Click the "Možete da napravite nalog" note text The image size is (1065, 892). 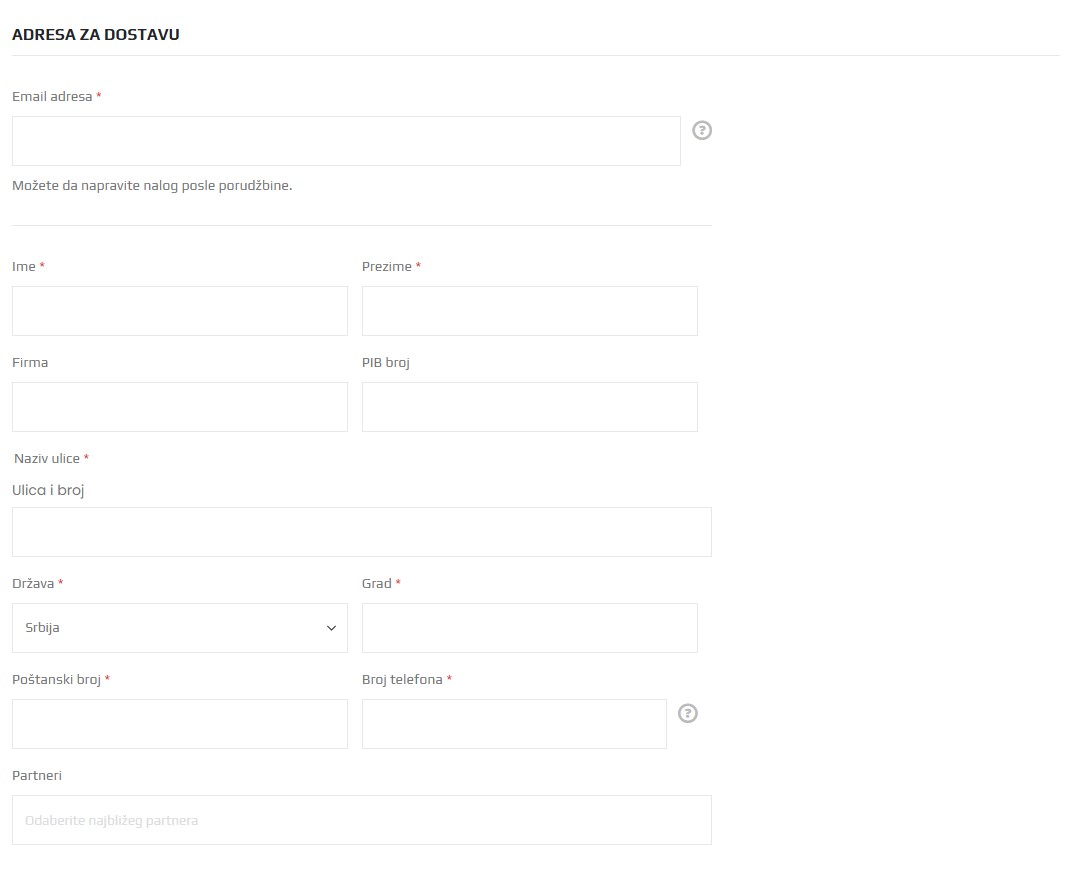pyautogui.click(x=152, y=186)
